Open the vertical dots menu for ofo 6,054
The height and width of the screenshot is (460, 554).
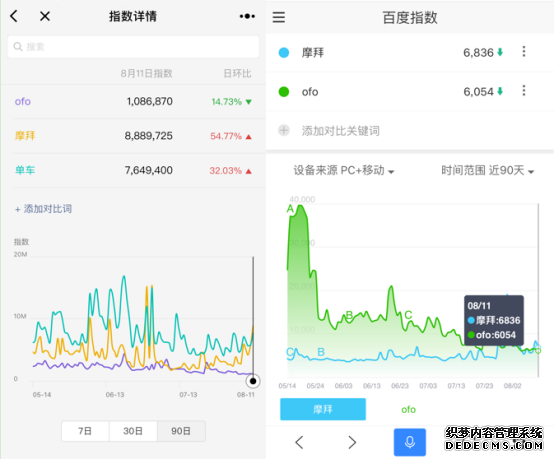point(524,91)
